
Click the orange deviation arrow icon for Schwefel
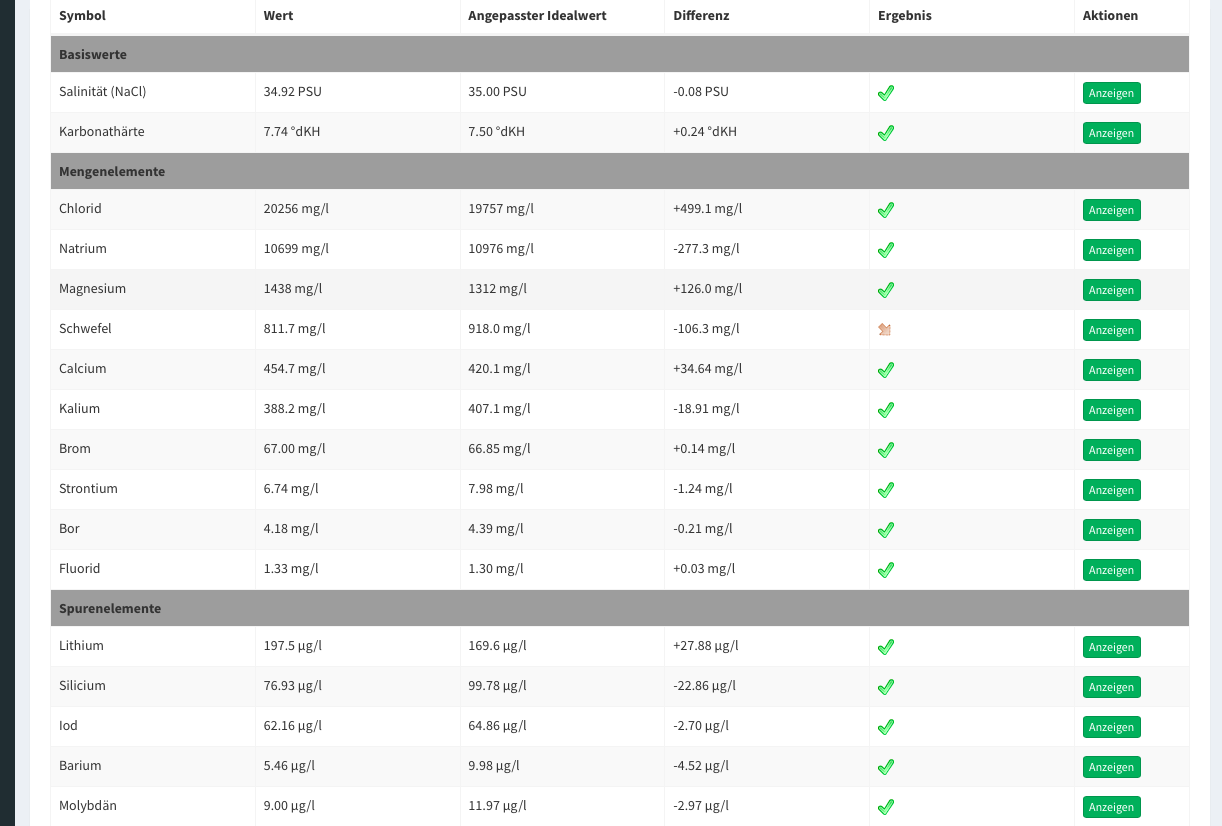[885, 329]
